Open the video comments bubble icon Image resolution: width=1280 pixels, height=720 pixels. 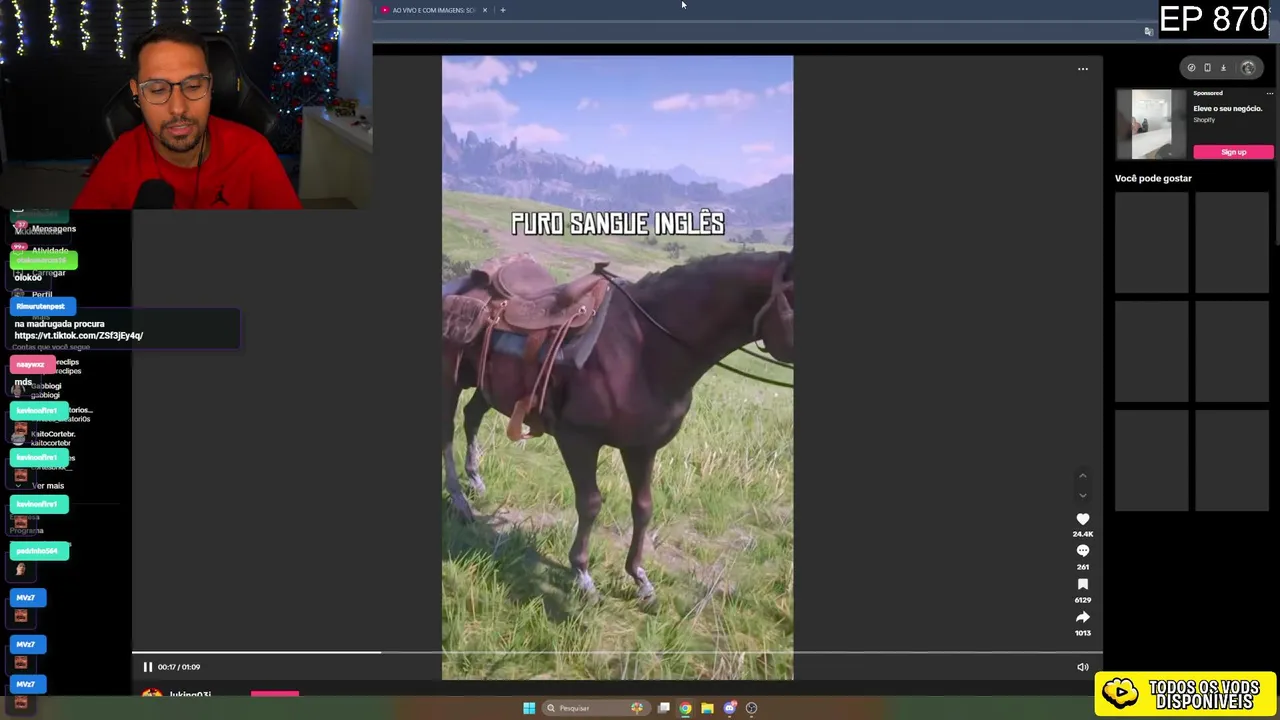point(1082,551)
